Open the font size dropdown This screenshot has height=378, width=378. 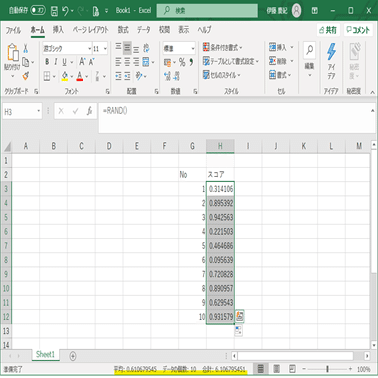(105, 49)
